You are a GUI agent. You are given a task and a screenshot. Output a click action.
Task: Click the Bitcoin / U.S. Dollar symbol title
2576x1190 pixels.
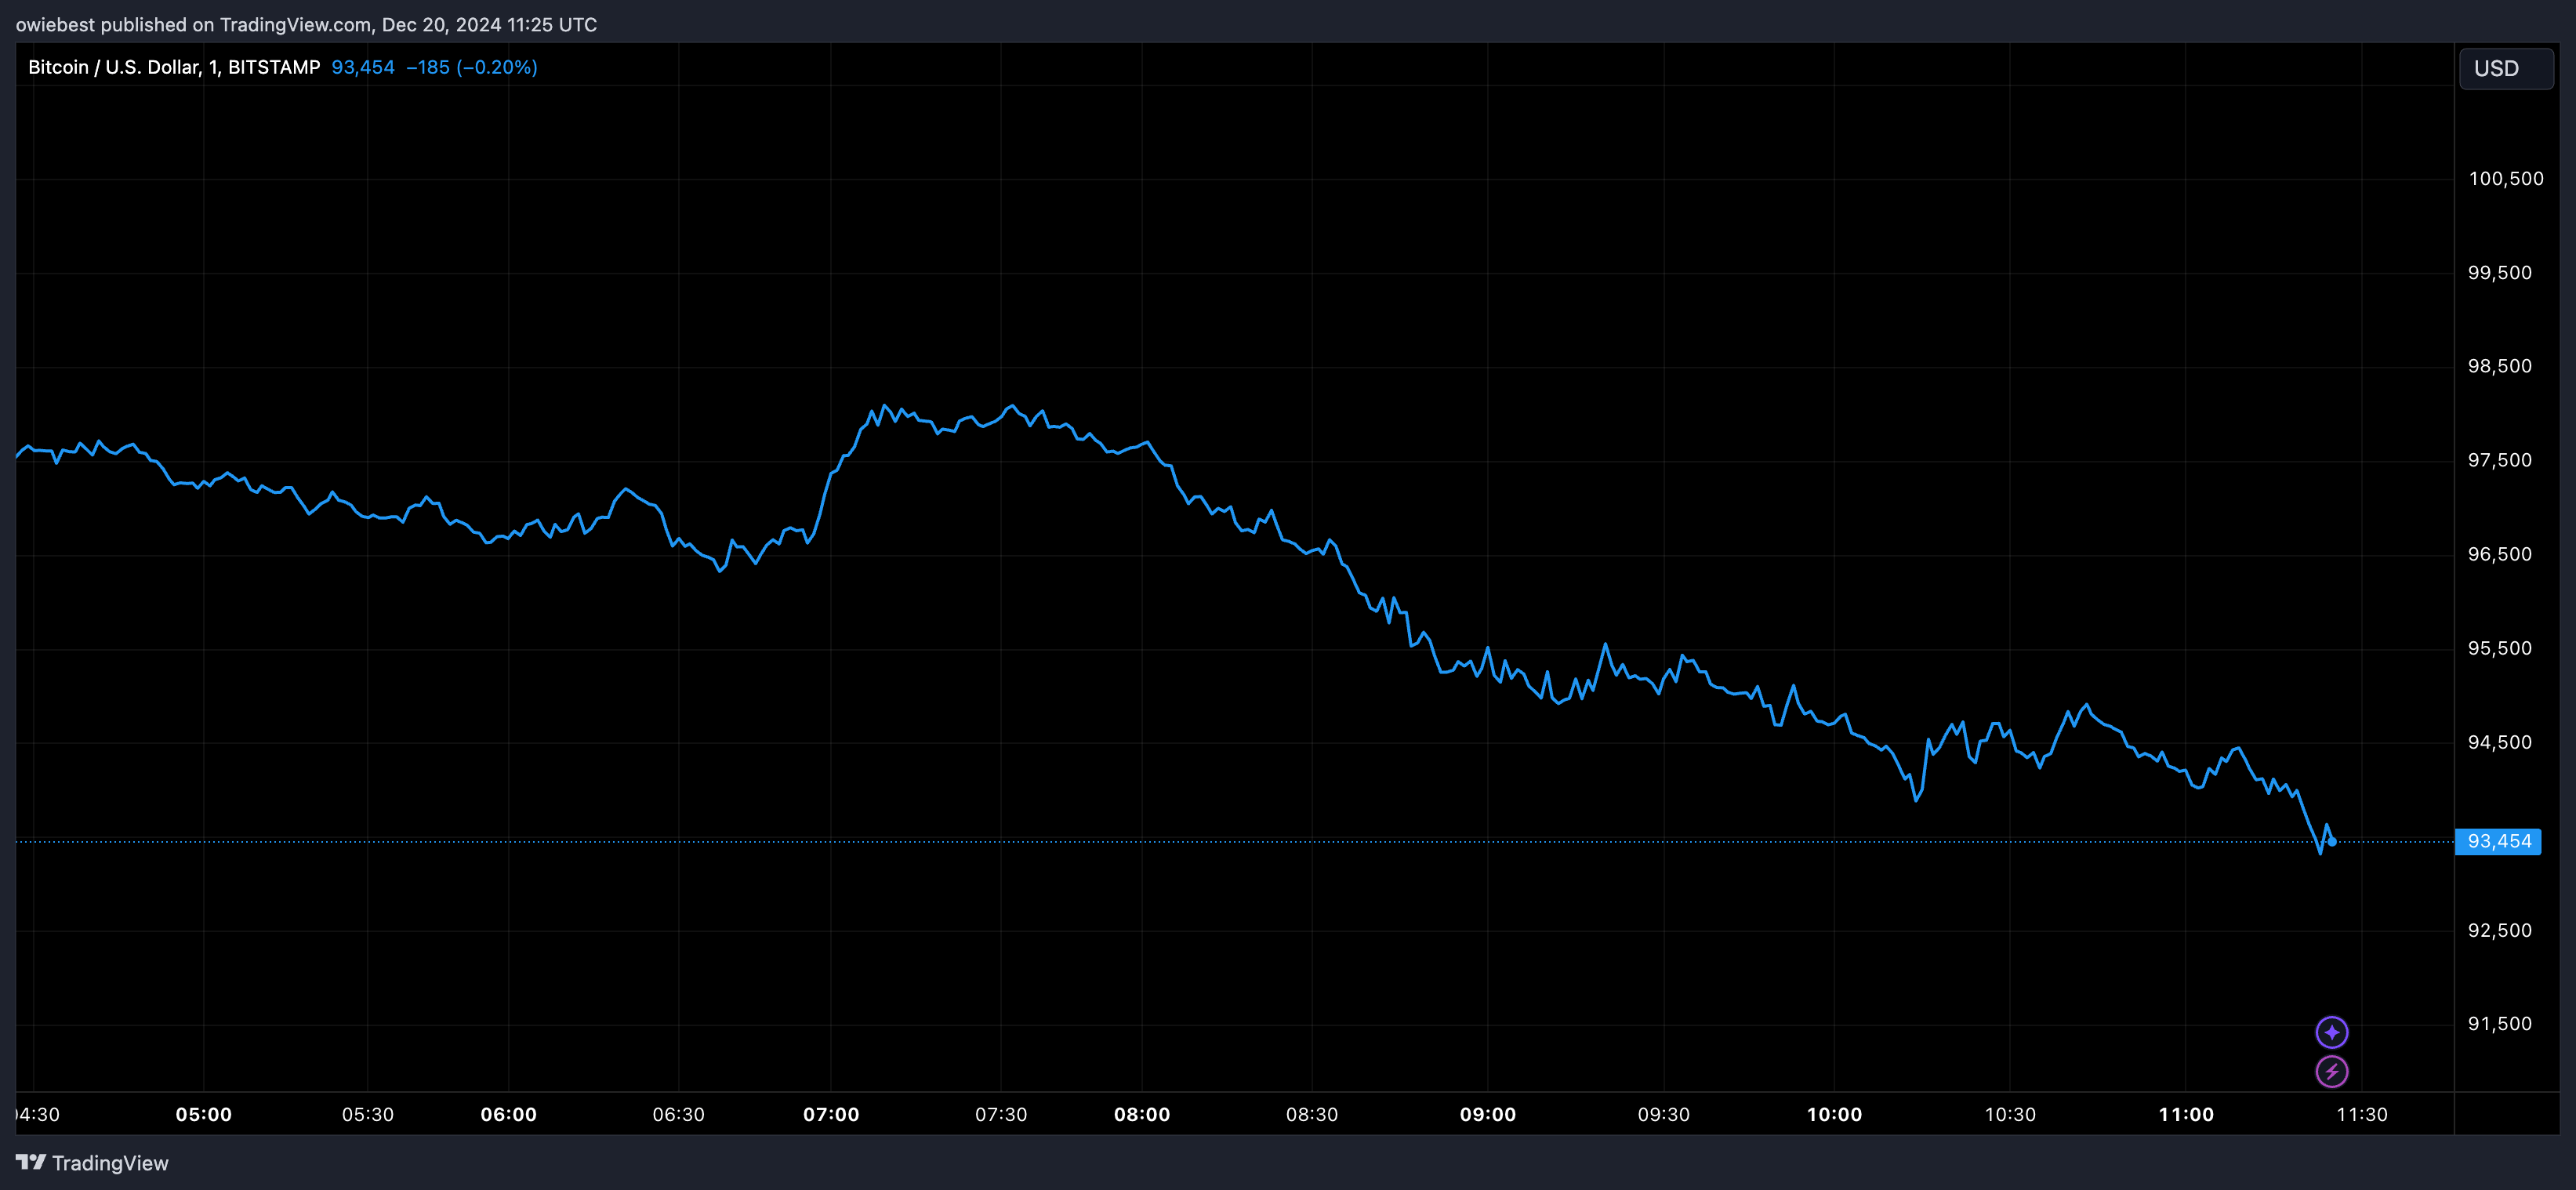(113, 67)
